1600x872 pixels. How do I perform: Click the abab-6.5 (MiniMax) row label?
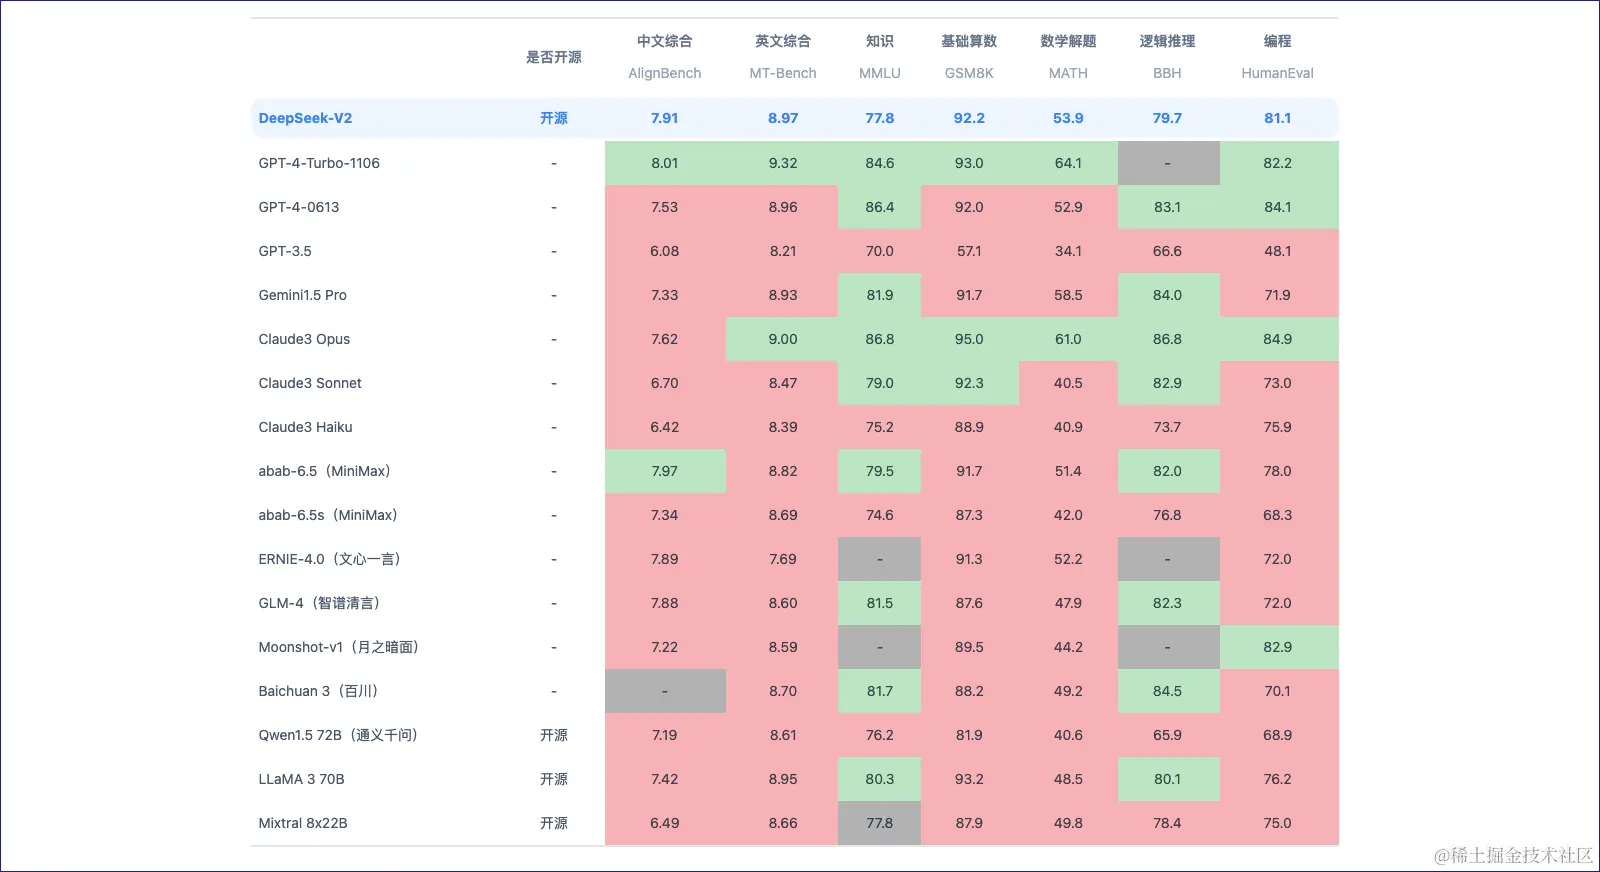324,471
